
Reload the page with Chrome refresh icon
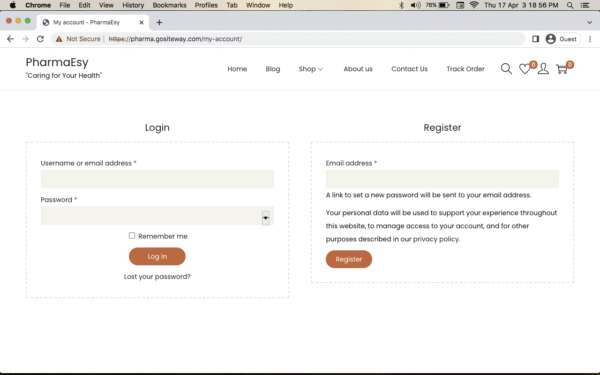(40, 39)
